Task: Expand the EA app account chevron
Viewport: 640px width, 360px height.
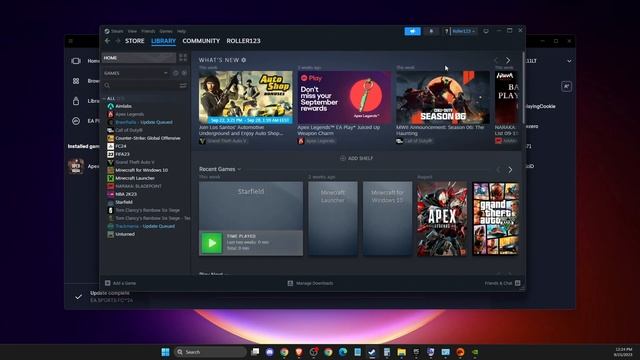Action: tap(569, 61)
